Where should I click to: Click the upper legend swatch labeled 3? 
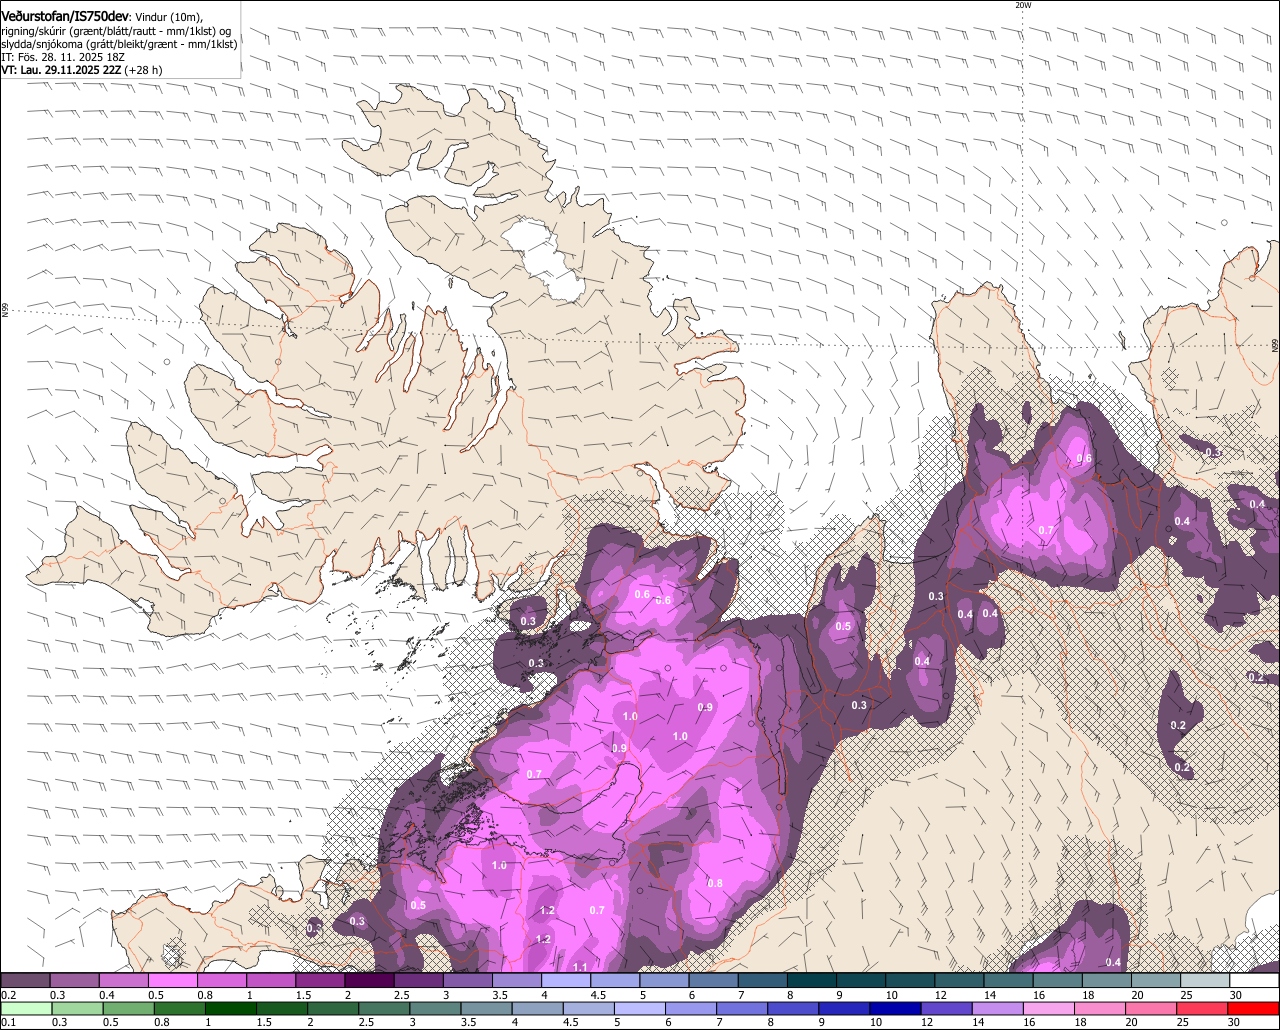click(467, 981)
